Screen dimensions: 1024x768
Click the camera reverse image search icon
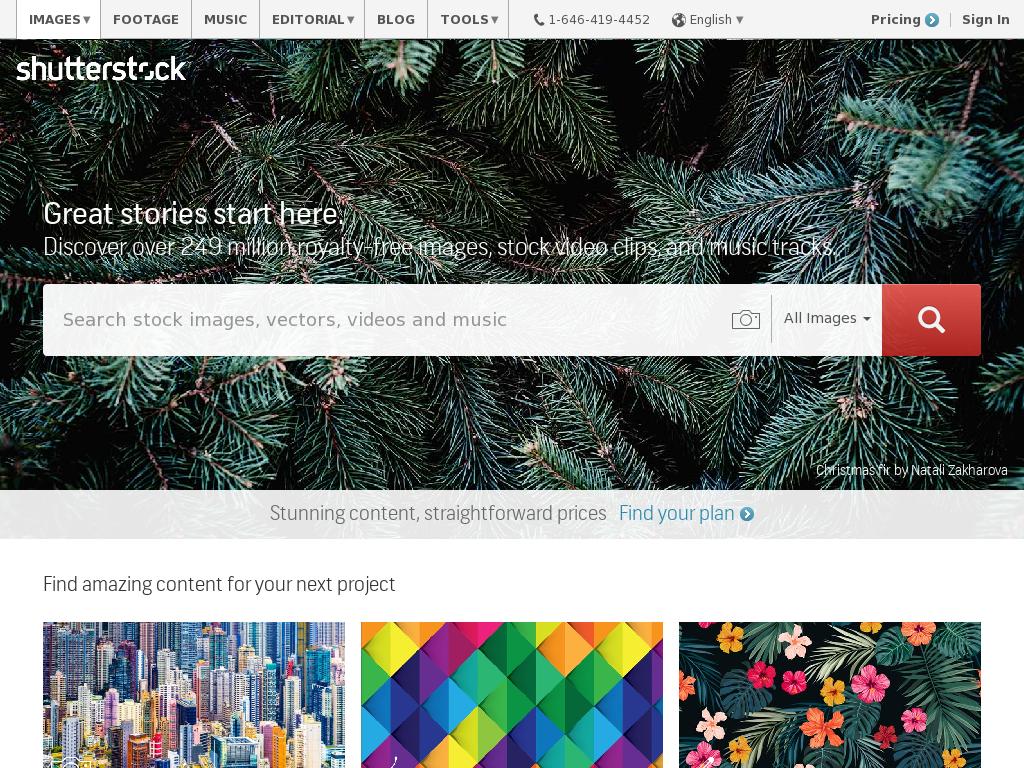pos(745,319)
